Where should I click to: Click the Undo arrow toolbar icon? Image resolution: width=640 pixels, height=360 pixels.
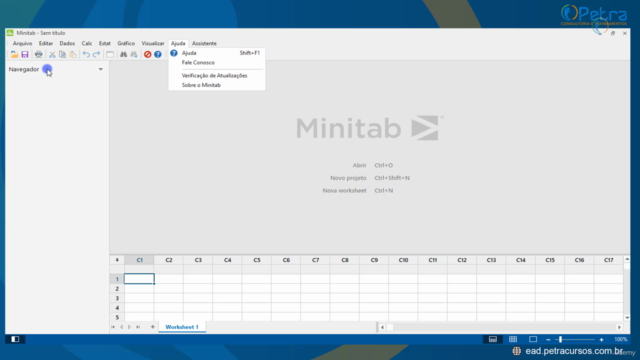pyautogui.click(x=86, y=54)
